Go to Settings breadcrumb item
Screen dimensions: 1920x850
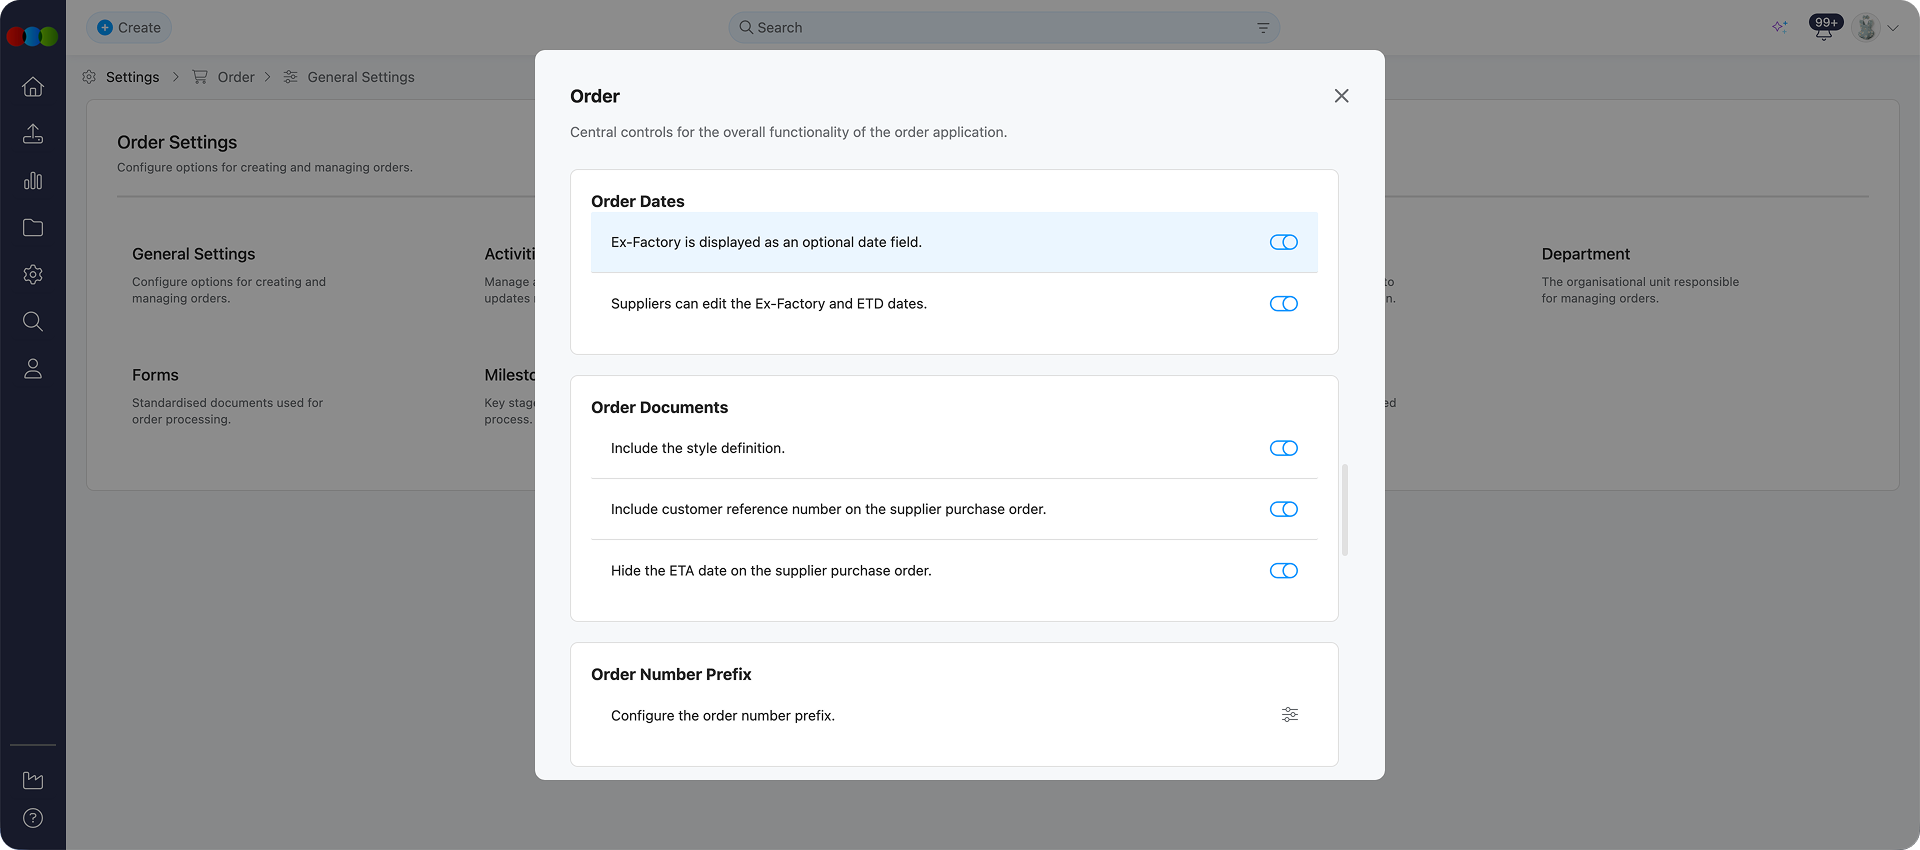(132, 77)
